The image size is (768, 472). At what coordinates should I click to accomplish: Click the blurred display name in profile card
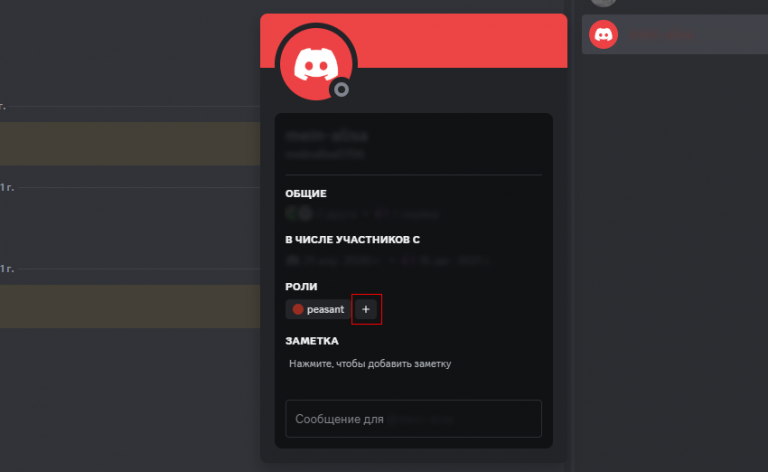coord(327,135)
